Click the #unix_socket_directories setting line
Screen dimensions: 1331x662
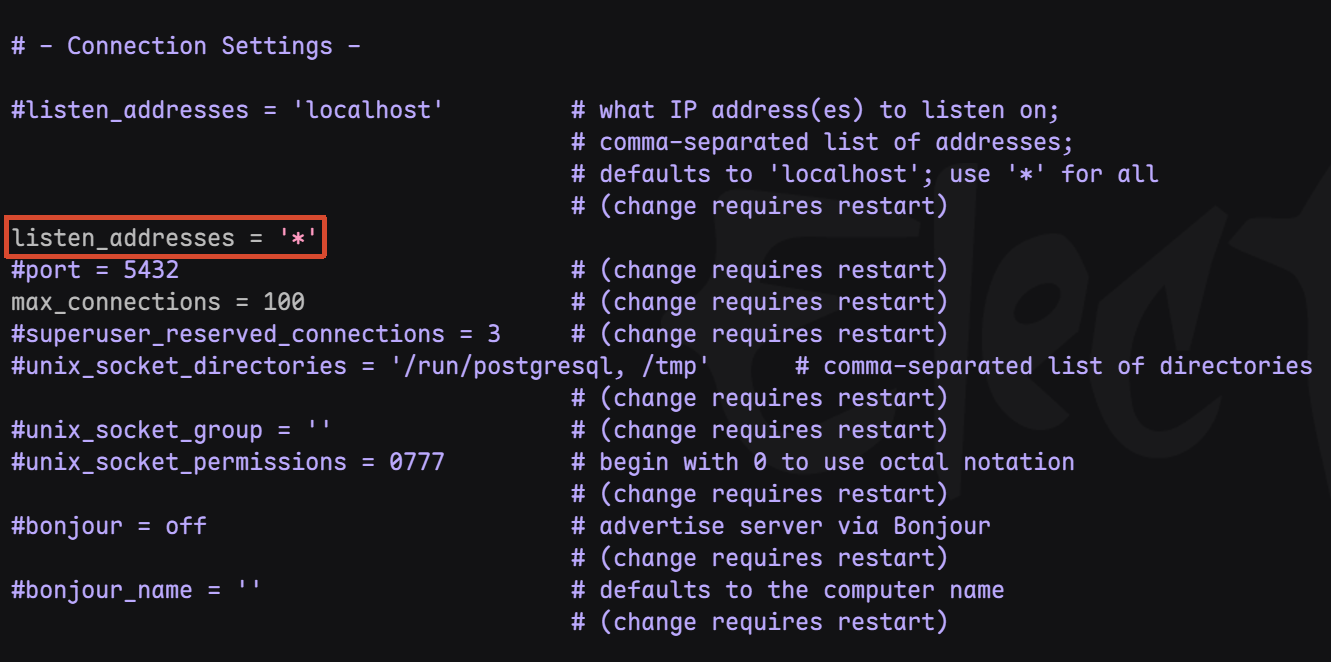click(360, 366)
